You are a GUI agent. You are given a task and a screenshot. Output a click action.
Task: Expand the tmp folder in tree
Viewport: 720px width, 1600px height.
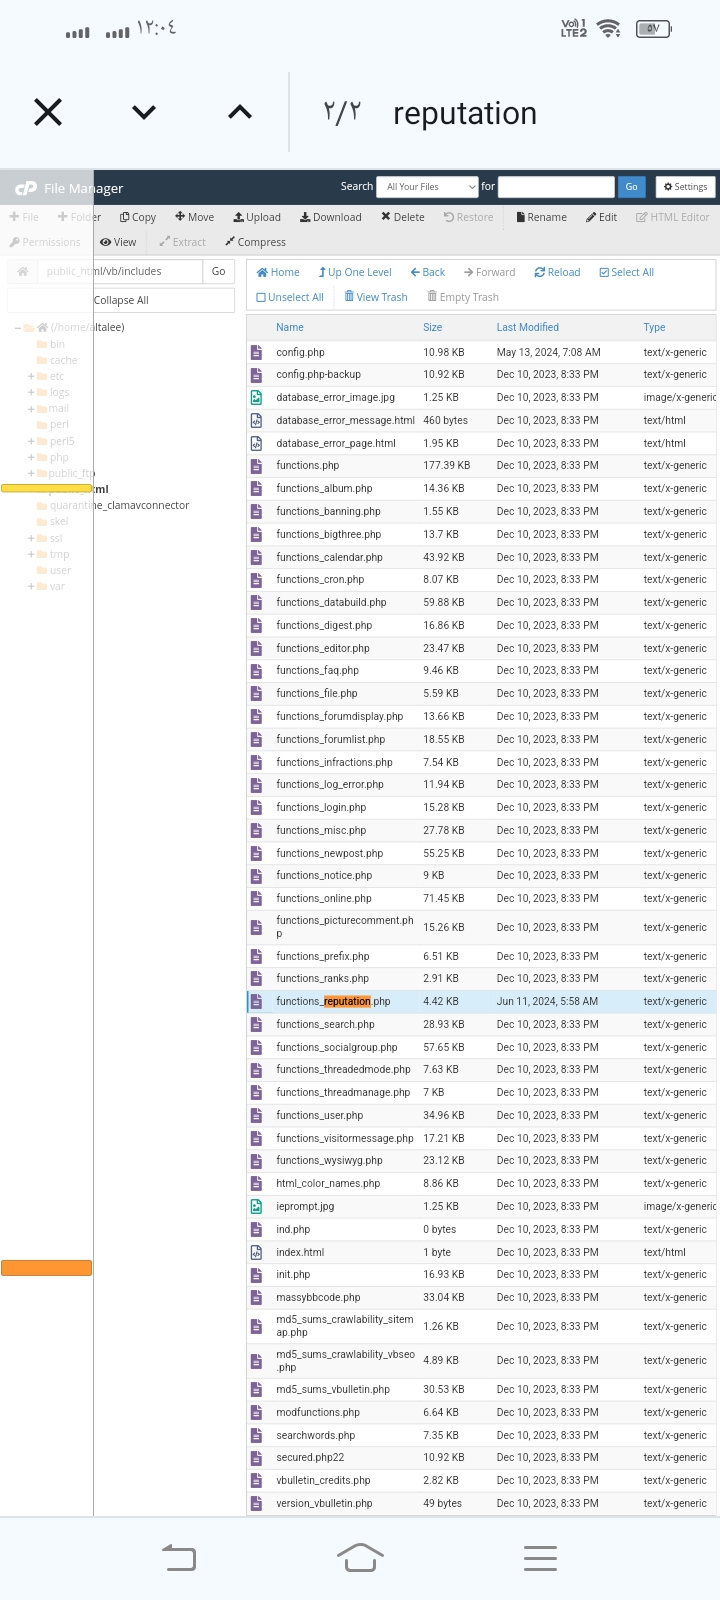pyautogui.click(x=31, y=554)
